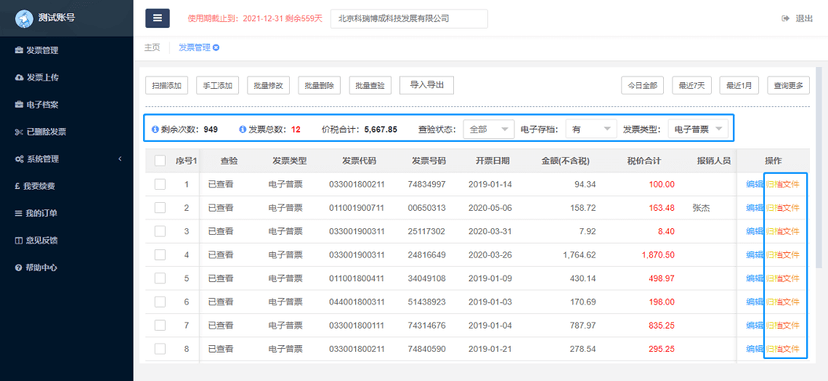This screenshot has height=381, width=828.
Task: Click the 扫描添加 button
Action: 166,85
